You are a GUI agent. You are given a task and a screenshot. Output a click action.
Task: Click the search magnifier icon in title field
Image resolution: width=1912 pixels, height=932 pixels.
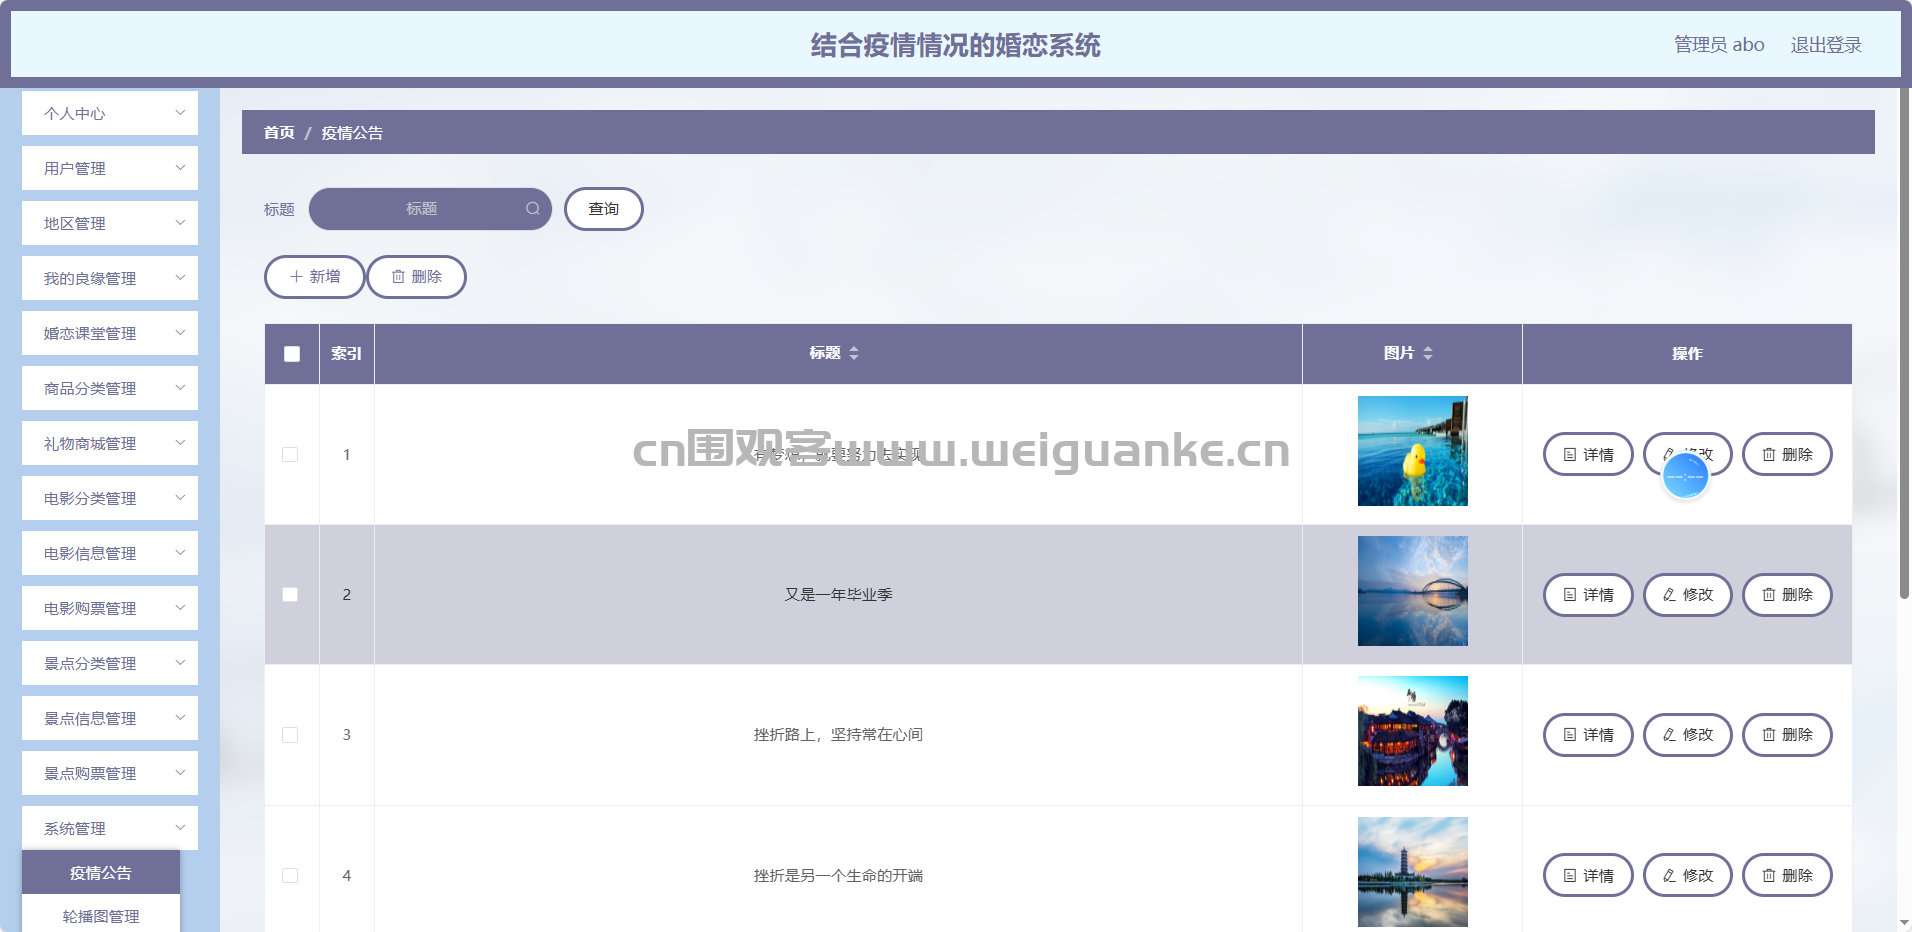(532, 209)
